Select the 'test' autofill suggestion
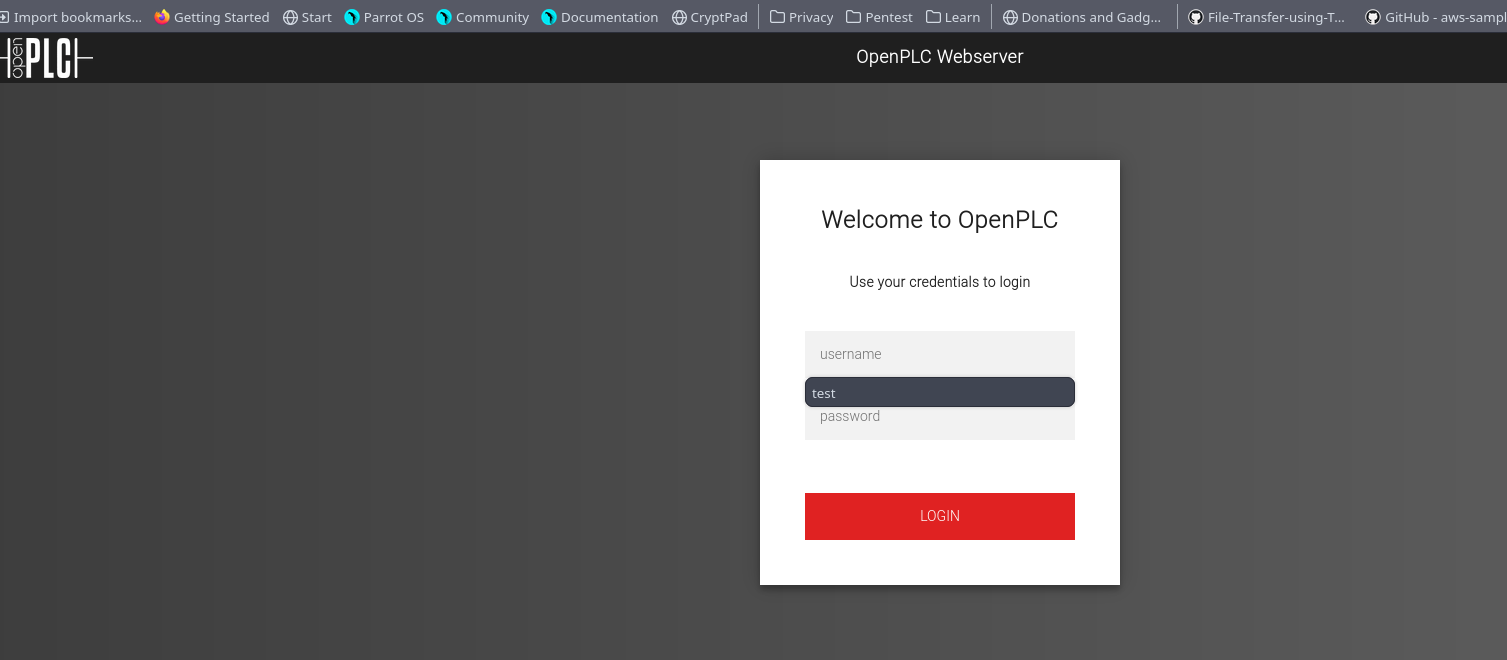The image size is (1507, 660). click(x=940, y=392)
